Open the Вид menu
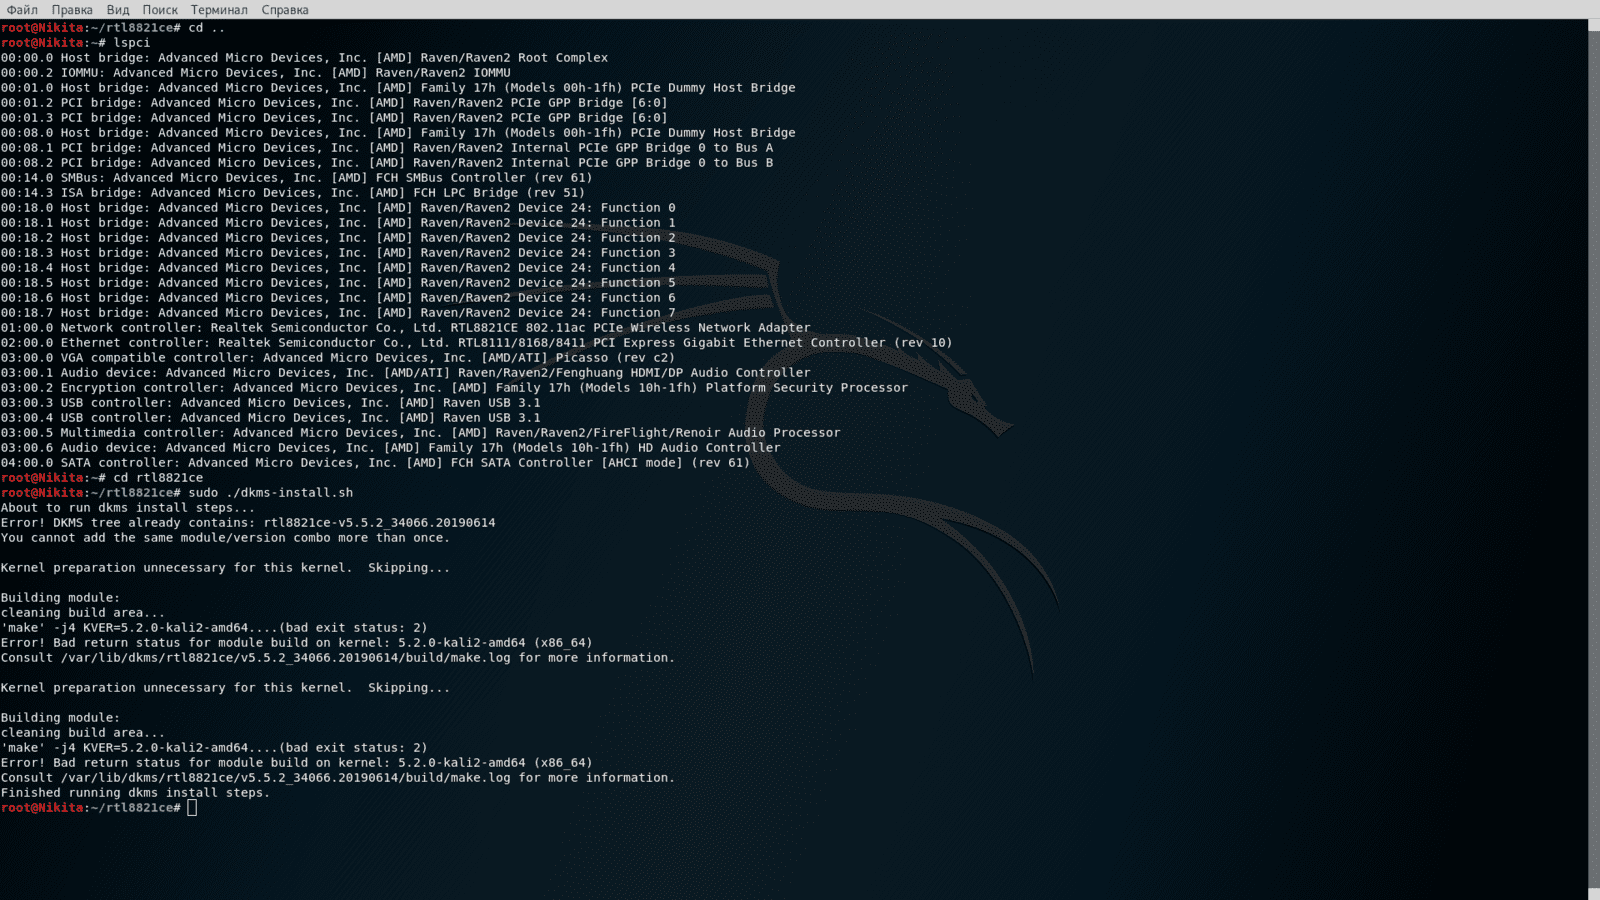Image resolution: width=1600 pixels, height=900 pixels. [x=118, y=10]
